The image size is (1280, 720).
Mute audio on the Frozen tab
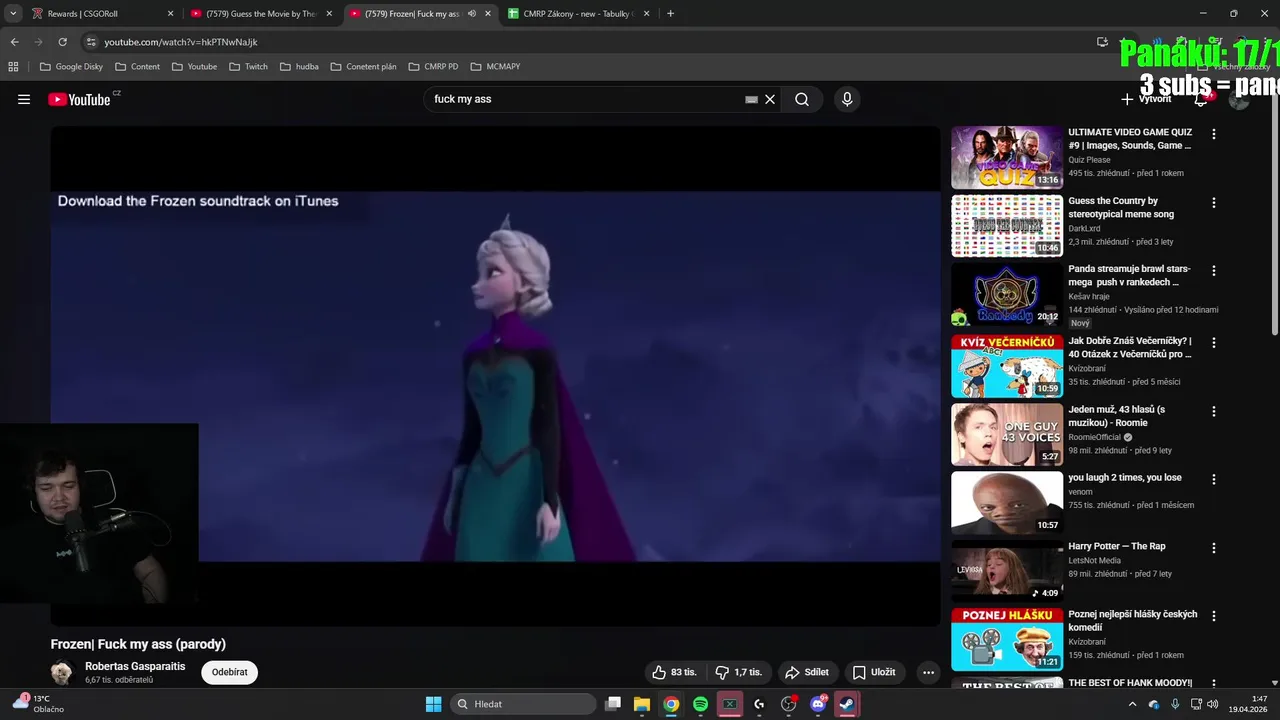[x=472, y=14]
